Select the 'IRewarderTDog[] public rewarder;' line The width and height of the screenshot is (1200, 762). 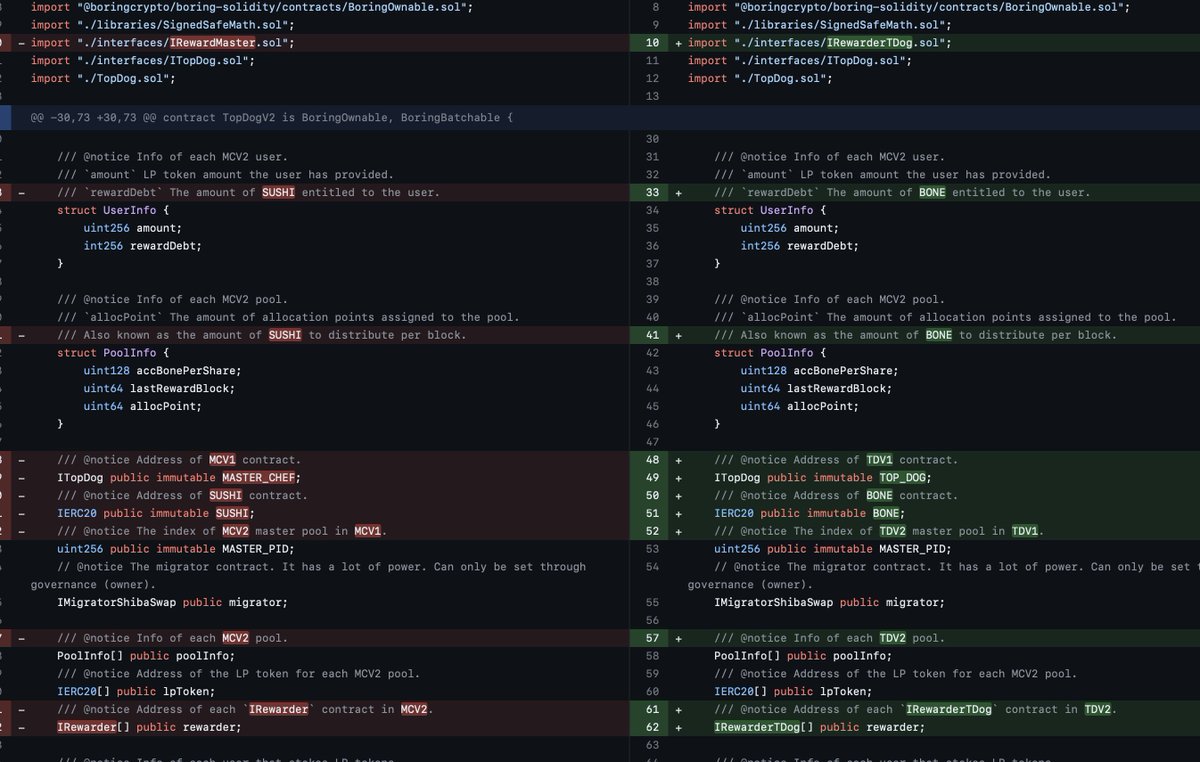(820, 727)
